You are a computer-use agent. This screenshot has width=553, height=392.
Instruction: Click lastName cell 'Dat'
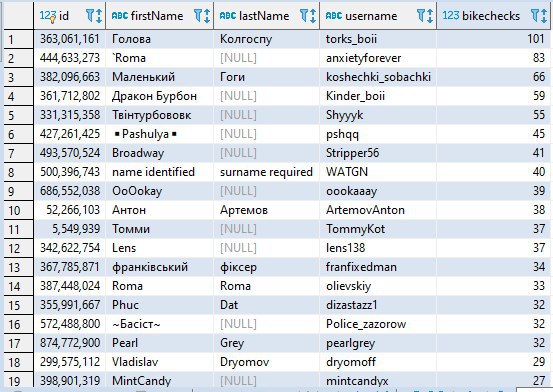coord(266,305)
